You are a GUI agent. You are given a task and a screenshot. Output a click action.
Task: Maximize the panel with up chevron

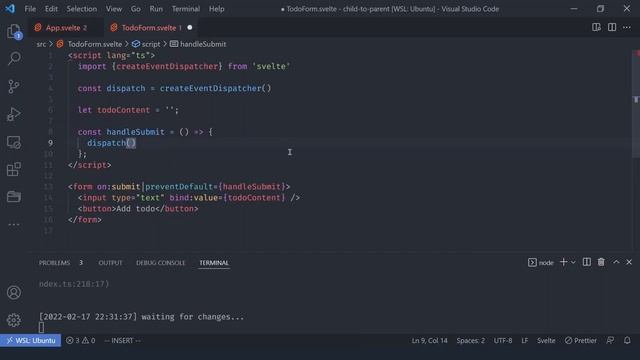click(x=616, y=262)
